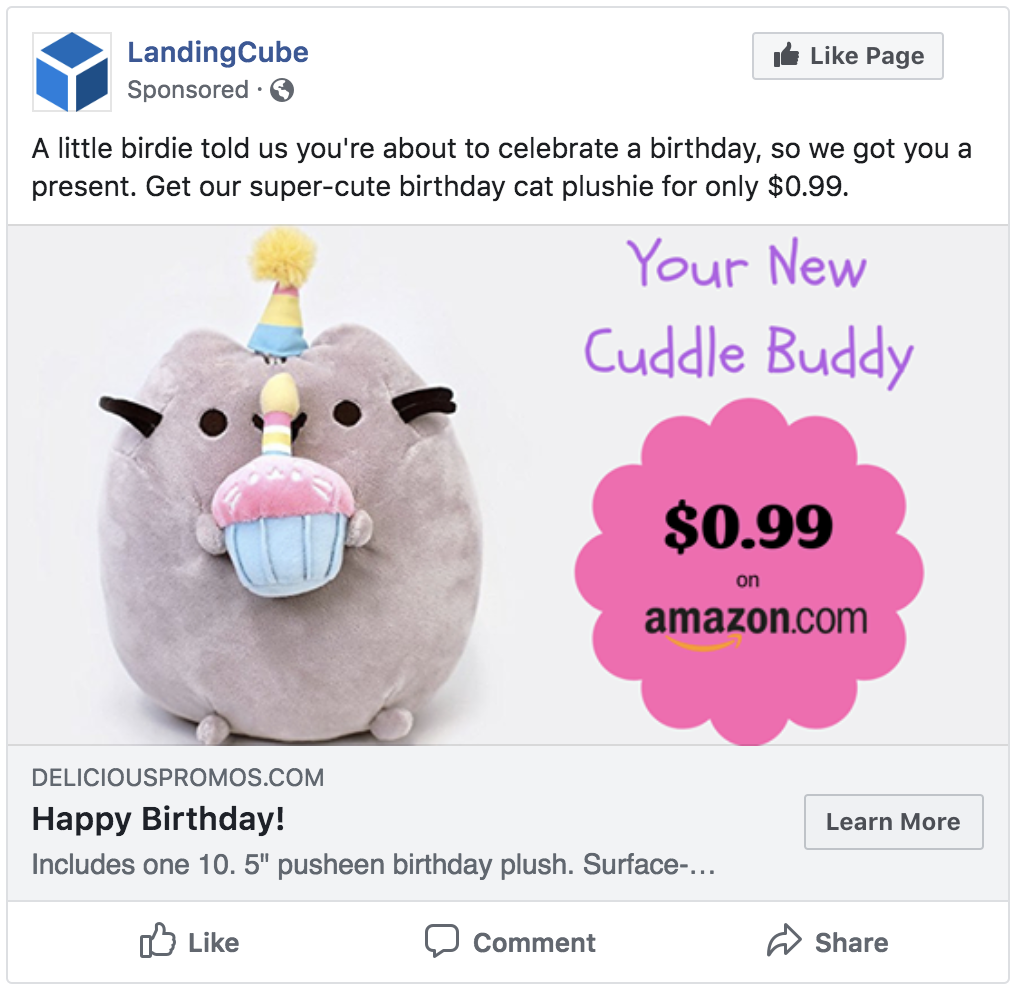Click the globe public audience icon
Screen dimensions: 1020x992
(x=282, y=91)
